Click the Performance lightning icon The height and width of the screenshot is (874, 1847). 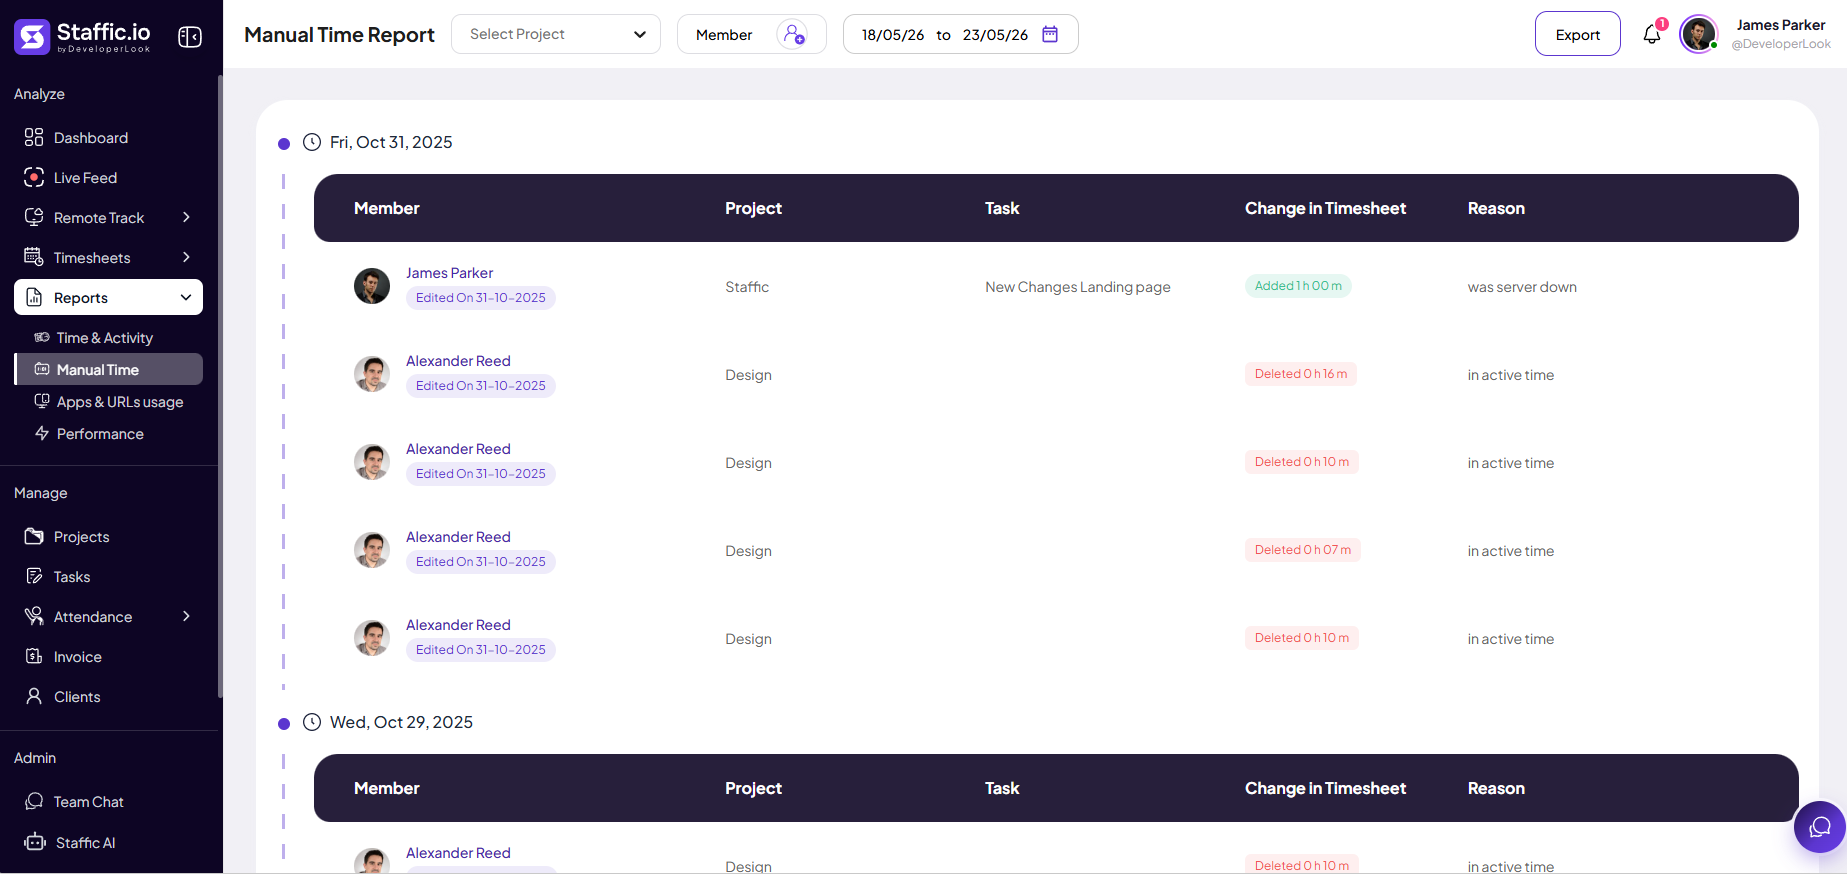click(42, 433)
